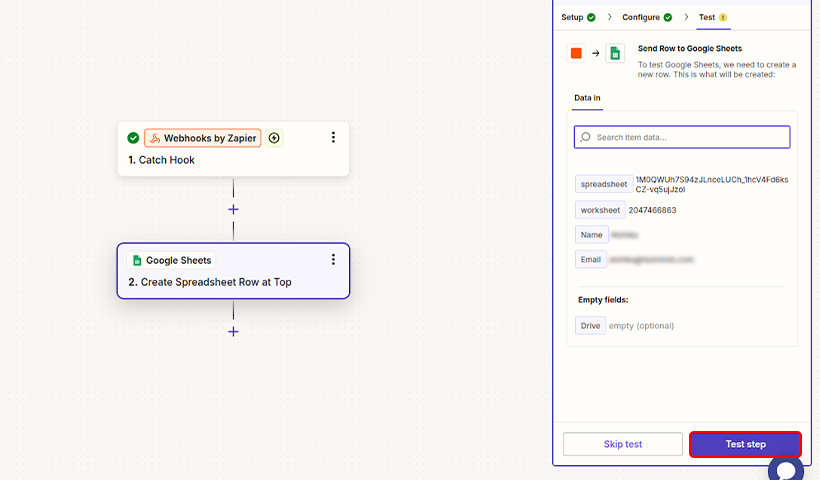The height and width of the screenshot is (480, 820).
Task: Click the worksheet field label
Action: [600, 210]
